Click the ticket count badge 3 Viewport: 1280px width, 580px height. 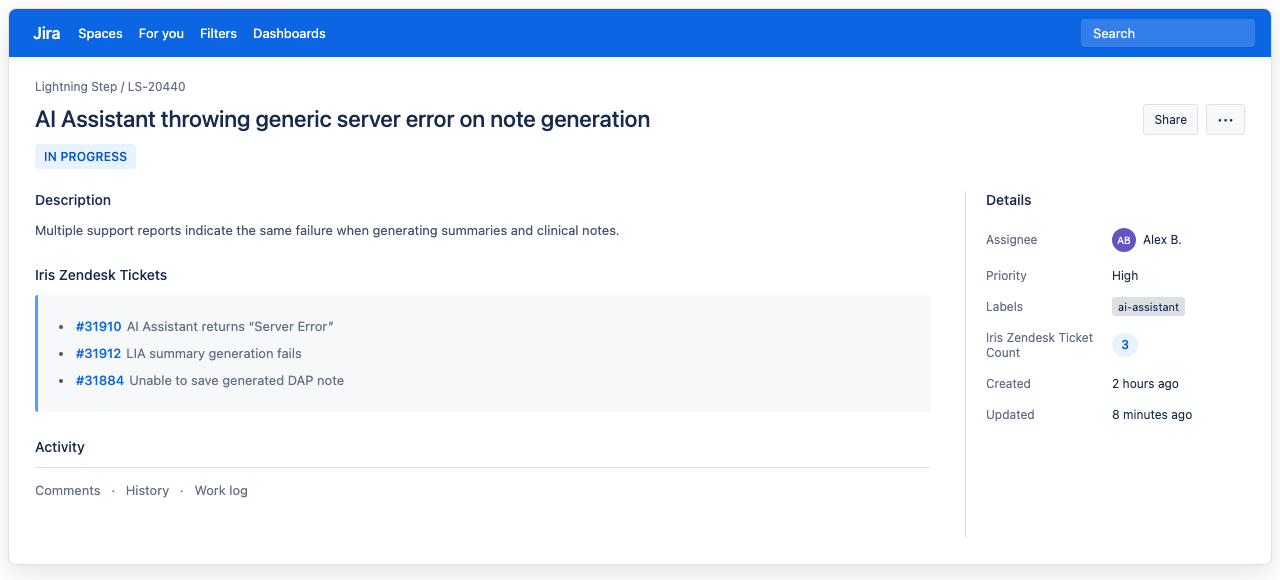pos(1125,345)
